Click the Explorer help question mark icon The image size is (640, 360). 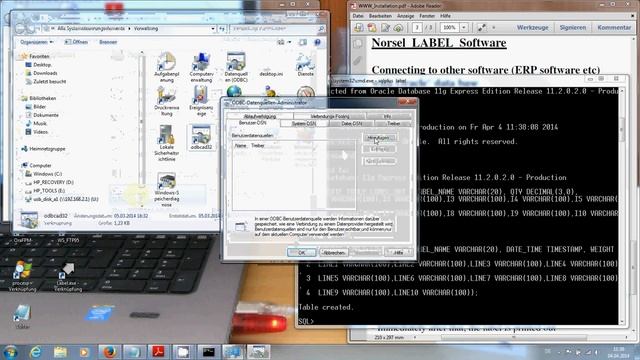tap(318, 42)
